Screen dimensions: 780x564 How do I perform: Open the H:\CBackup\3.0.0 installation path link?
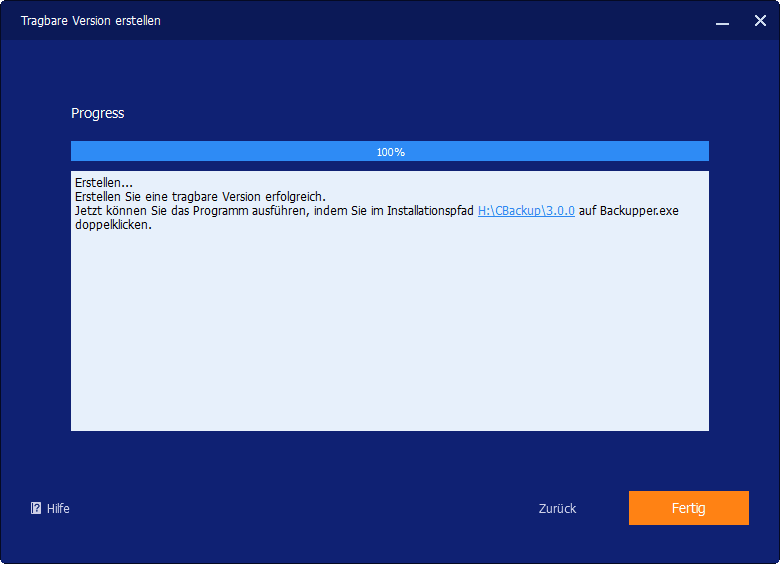pyautogui.click(x=526, y=212)
